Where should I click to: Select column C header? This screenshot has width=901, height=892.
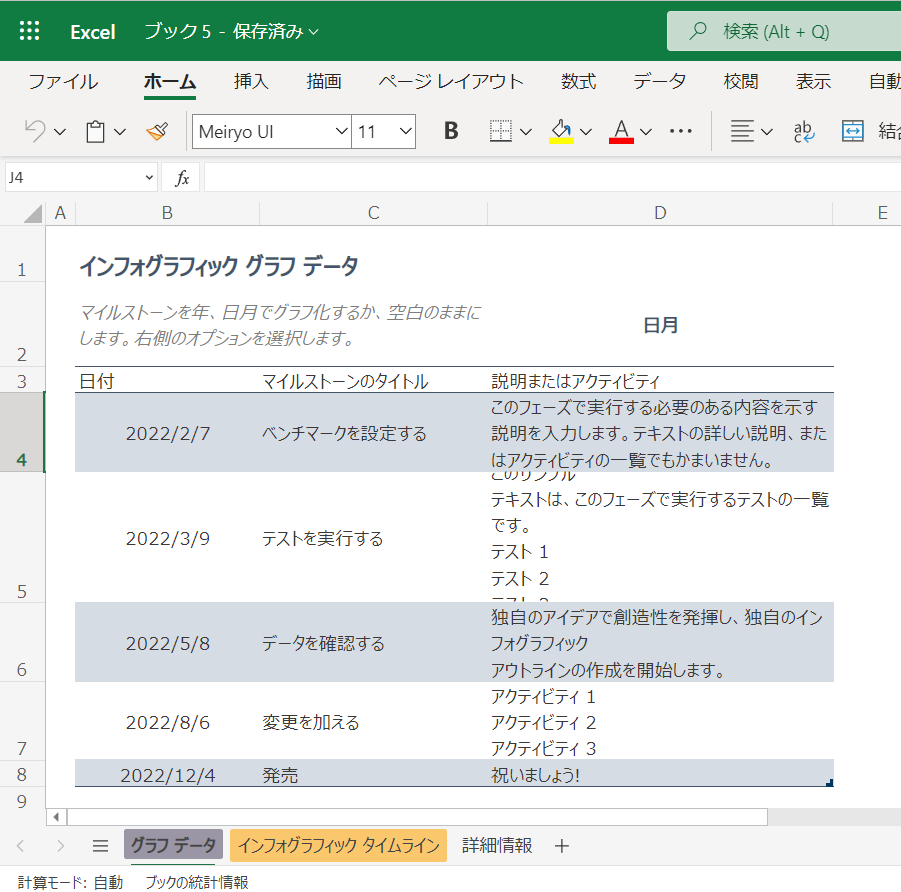[374, 213]
